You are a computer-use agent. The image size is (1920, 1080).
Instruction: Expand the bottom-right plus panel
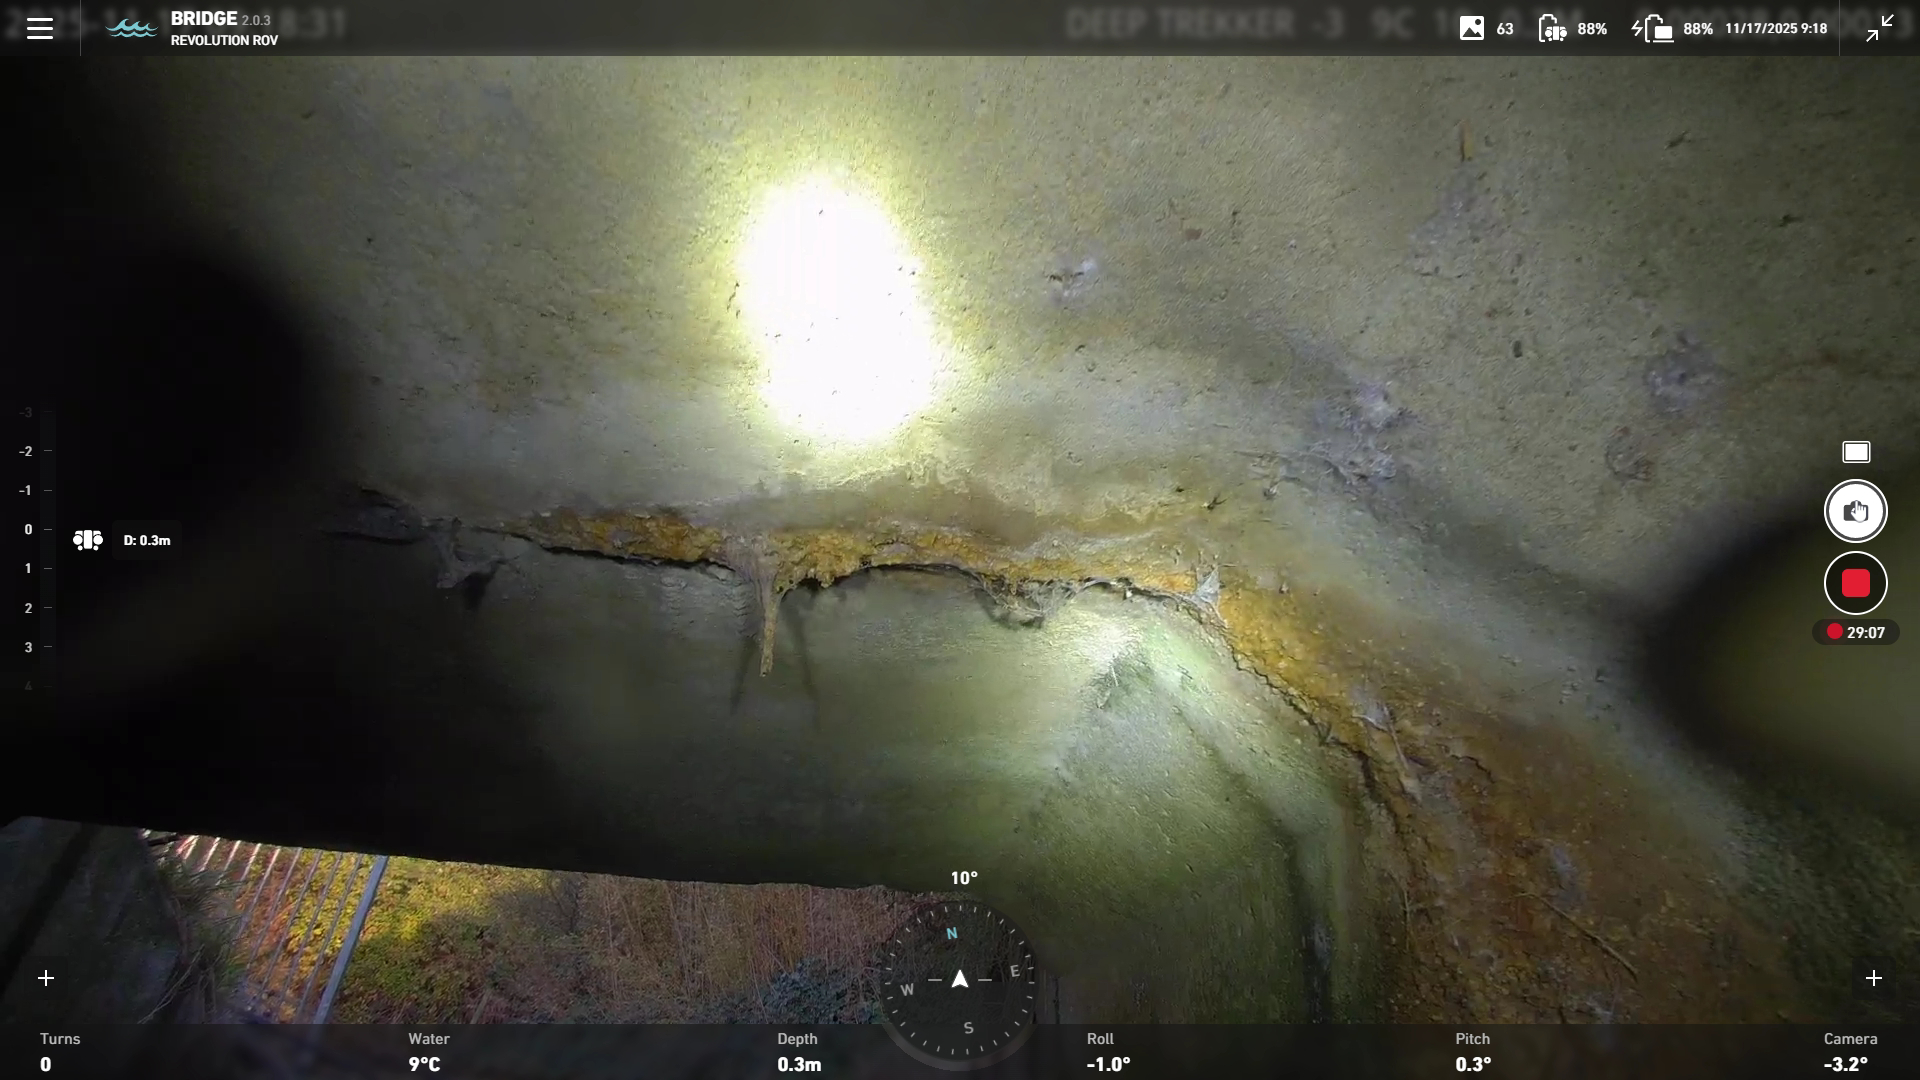1874,978
